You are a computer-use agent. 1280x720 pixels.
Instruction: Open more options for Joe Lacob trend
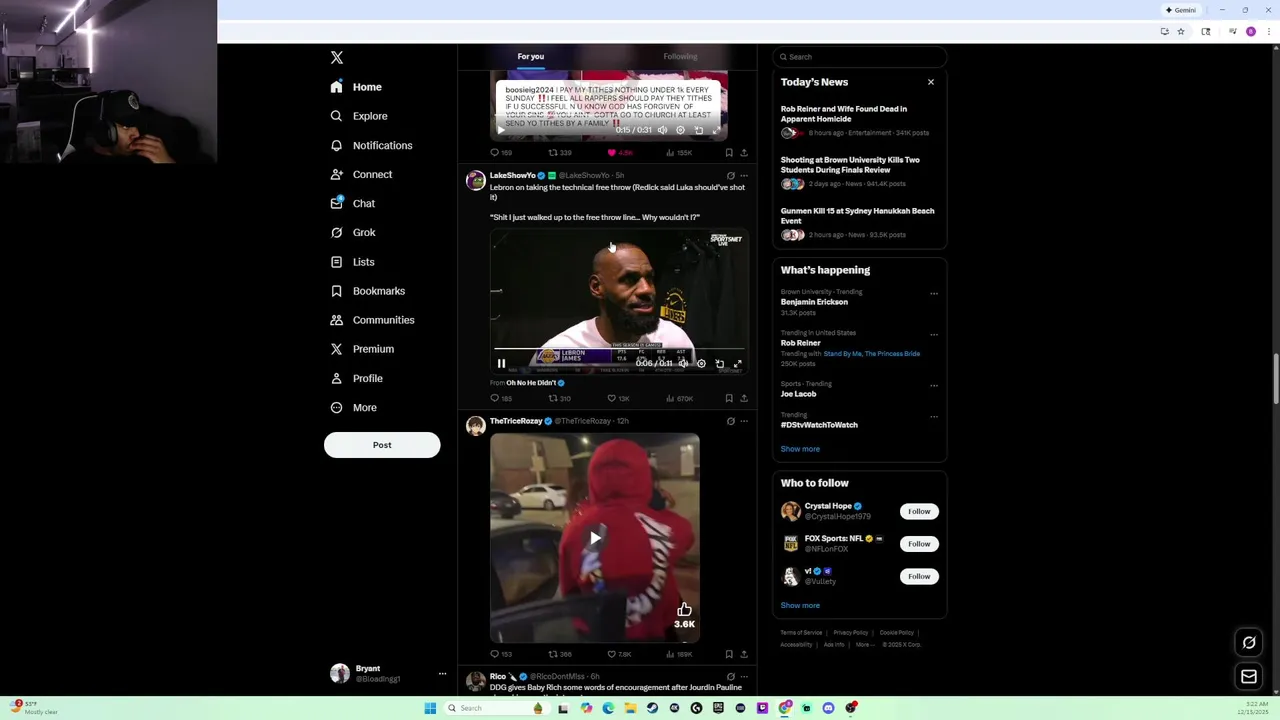point(934,385)
